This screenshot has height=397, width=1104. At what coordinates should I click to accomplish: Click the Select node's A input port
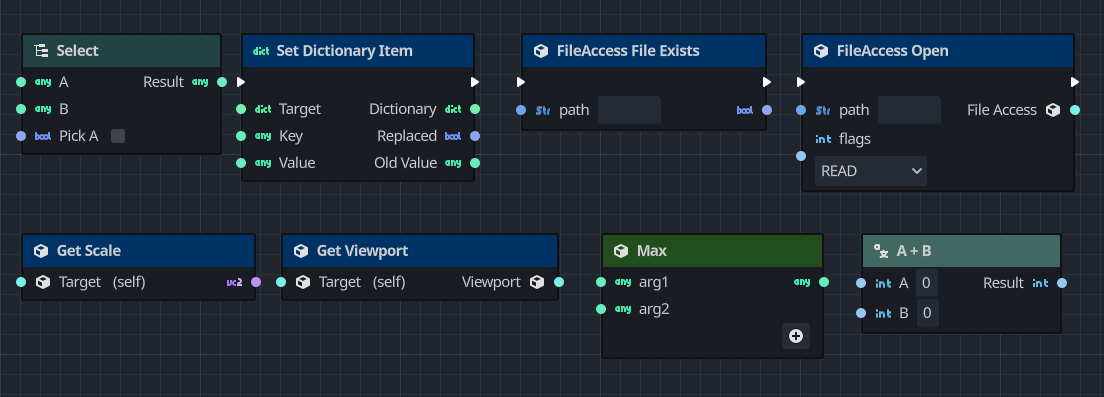point(21,82)
